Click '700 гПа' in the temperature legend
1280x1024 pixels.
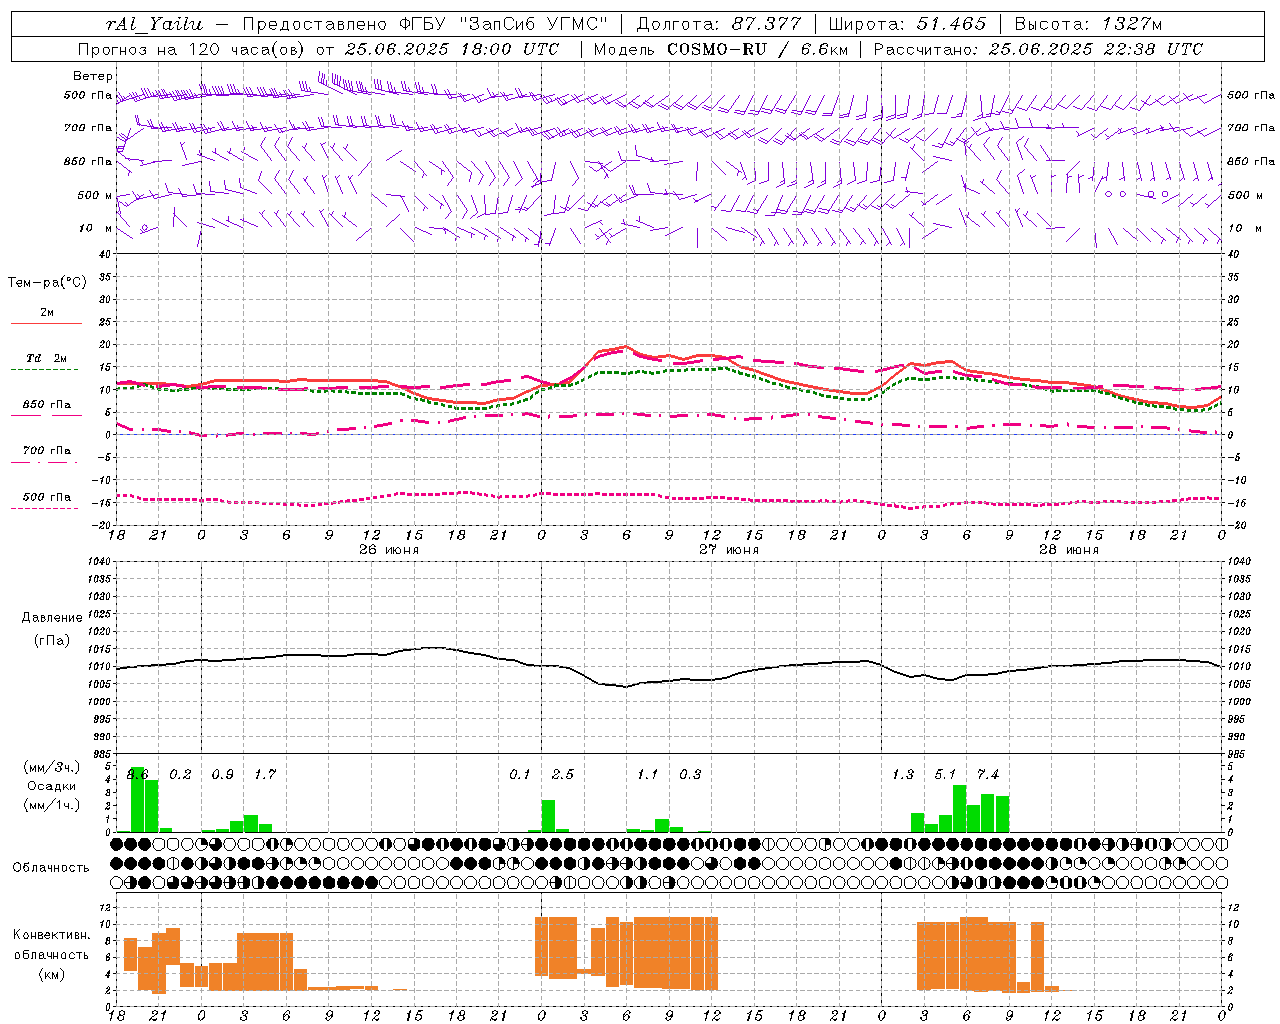click(47, 450)
